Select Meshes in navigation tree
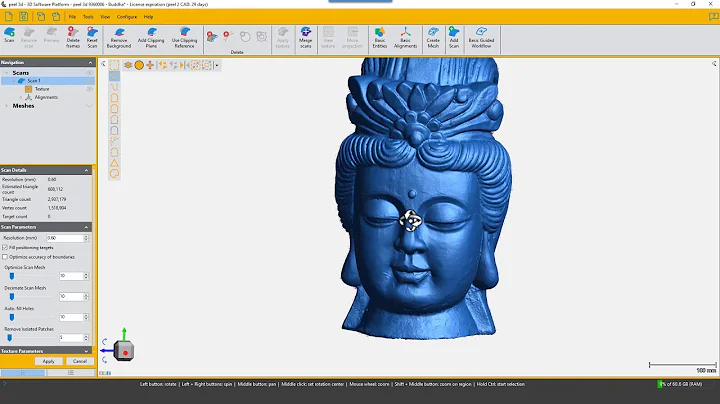This screenshot has width=720, height=404. coord(23,106)
